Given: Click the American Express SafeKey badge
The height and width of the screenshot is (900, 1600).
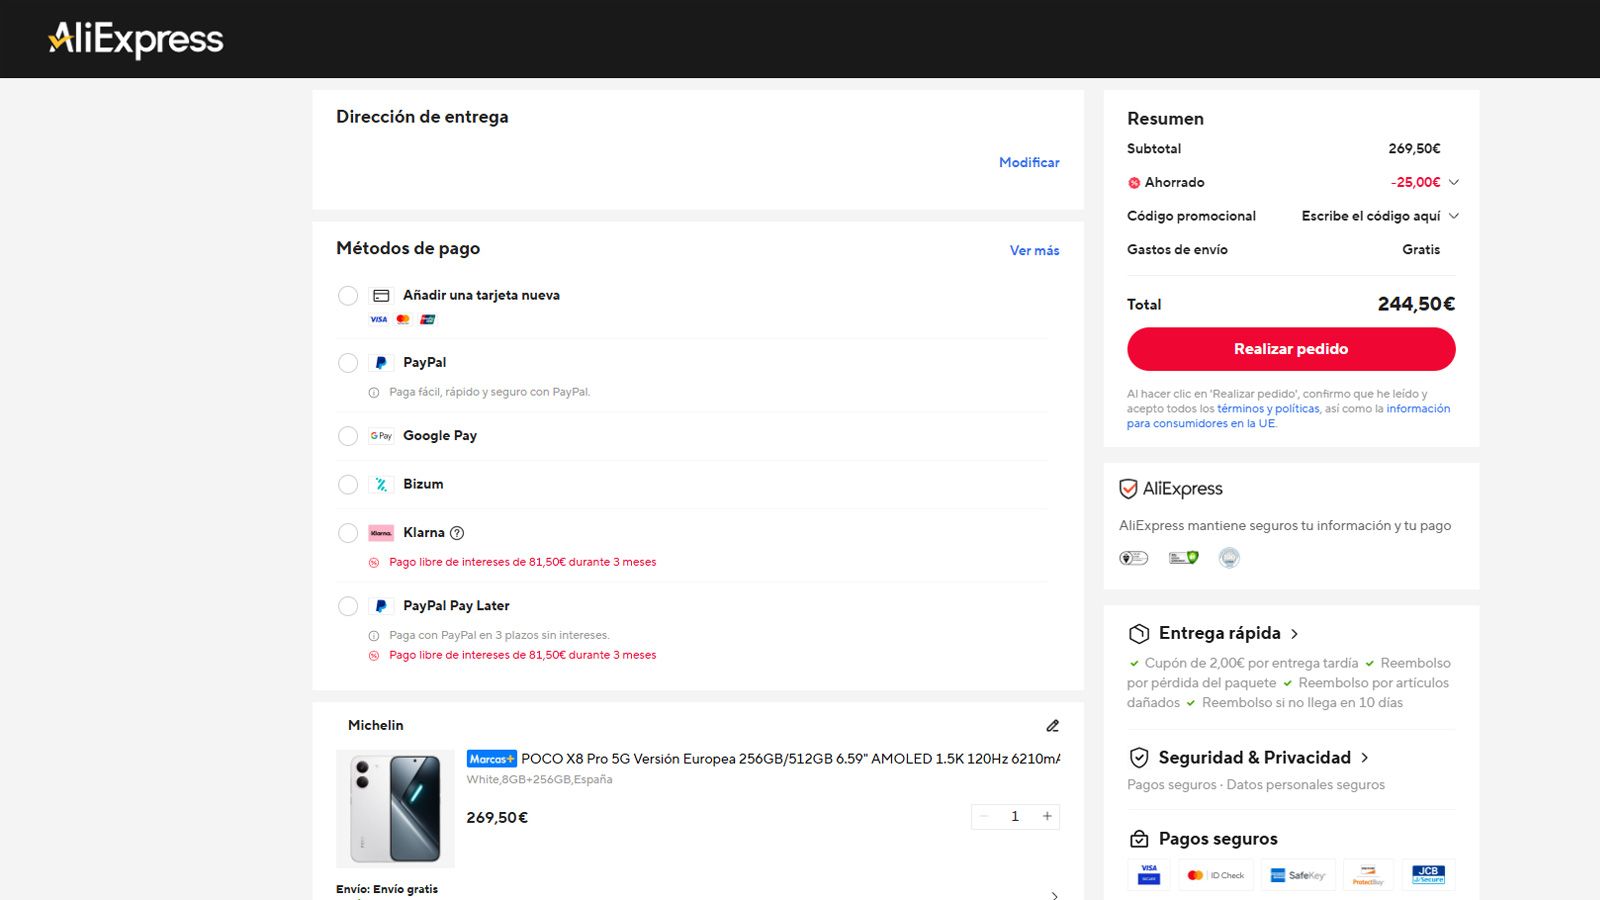Looking at the screenshot, I should click(1298, 875).
